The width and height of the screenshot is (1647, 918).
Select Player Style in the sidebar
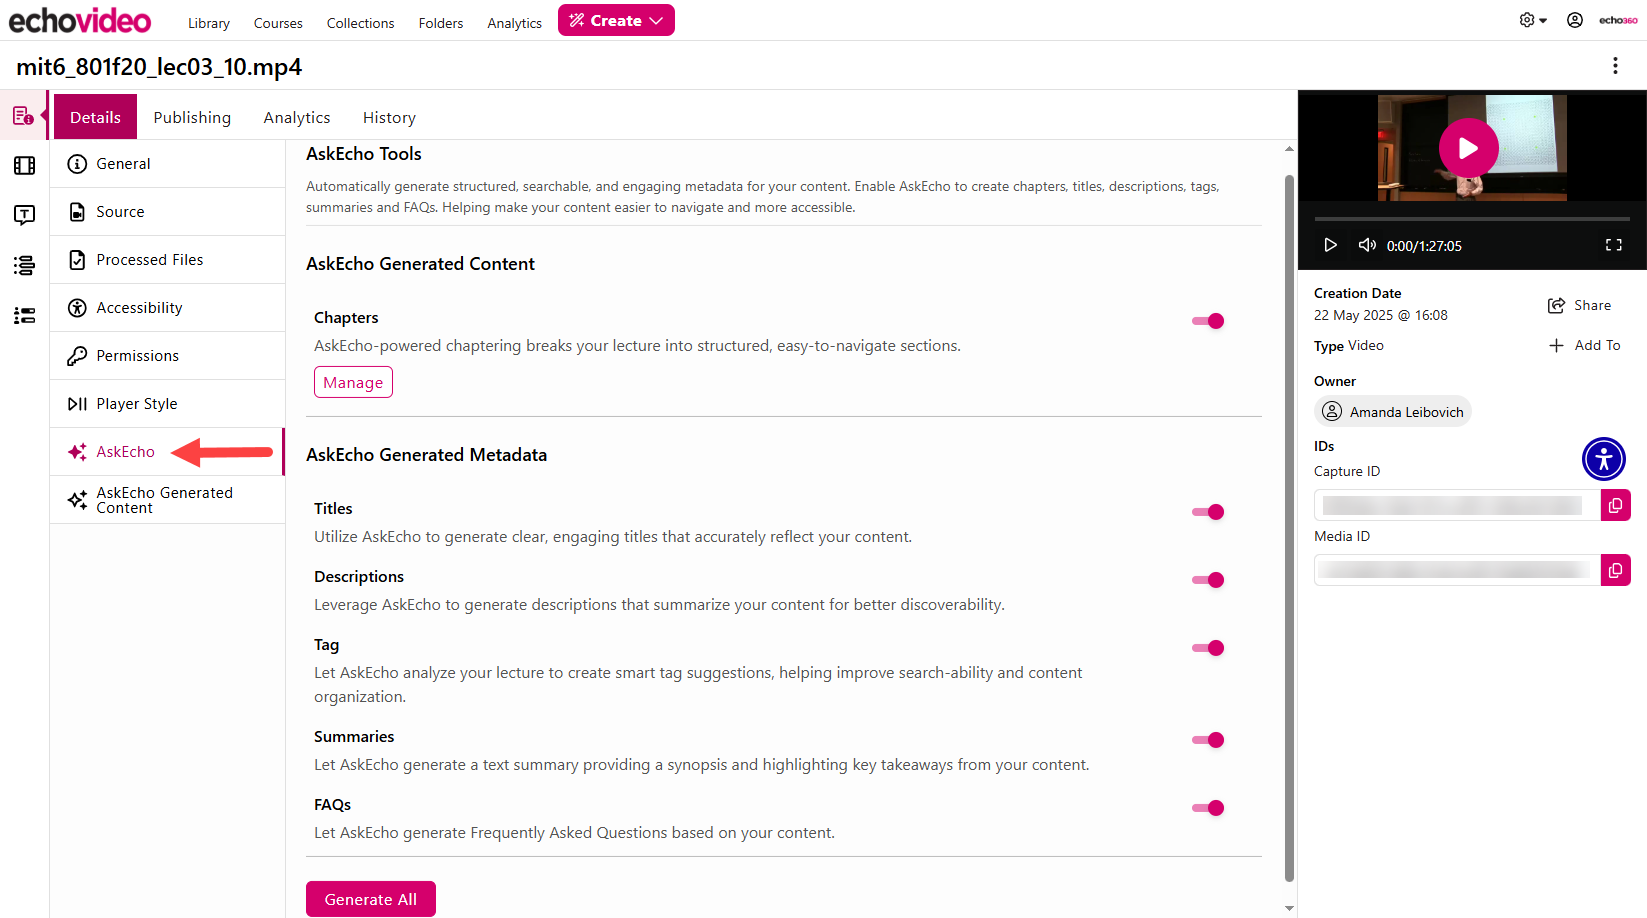click(168, 404)
